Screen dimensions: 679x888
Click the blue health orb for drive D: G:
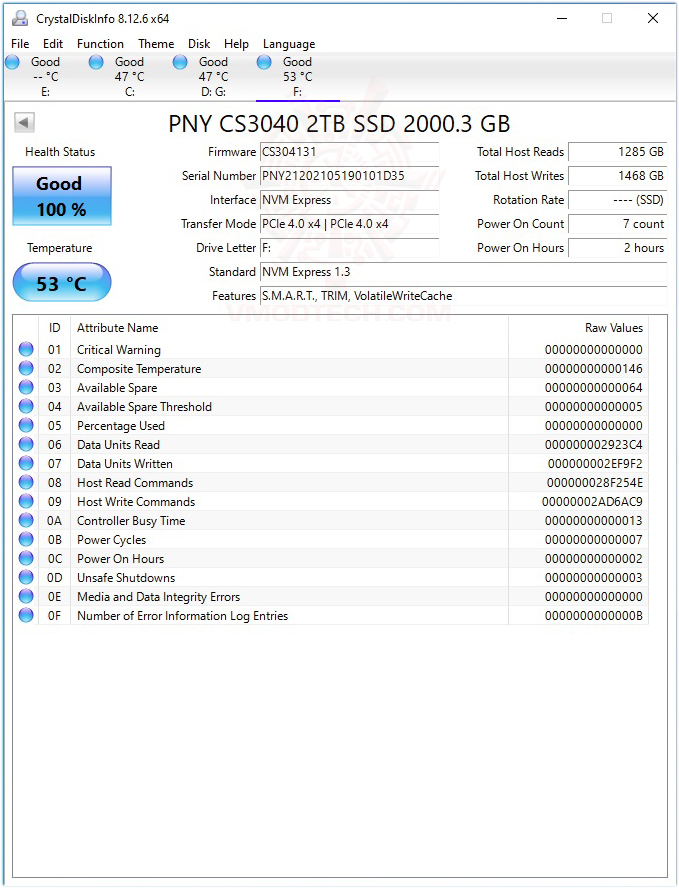click(180, 62)
